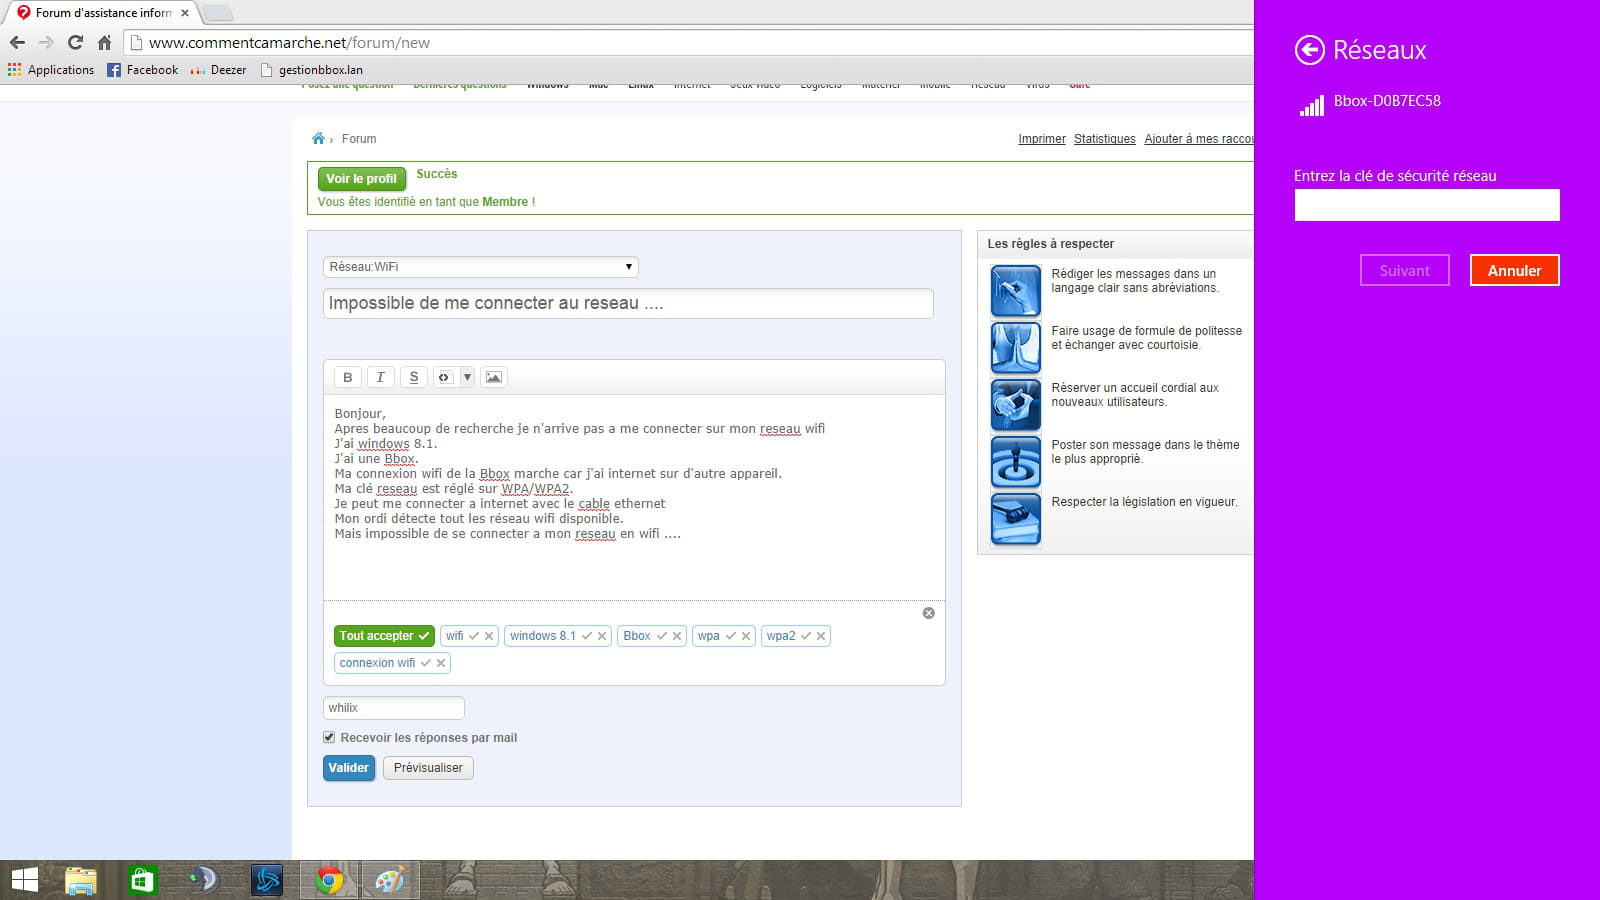Close the Forum d'assistance browser tab

[185, 13]
